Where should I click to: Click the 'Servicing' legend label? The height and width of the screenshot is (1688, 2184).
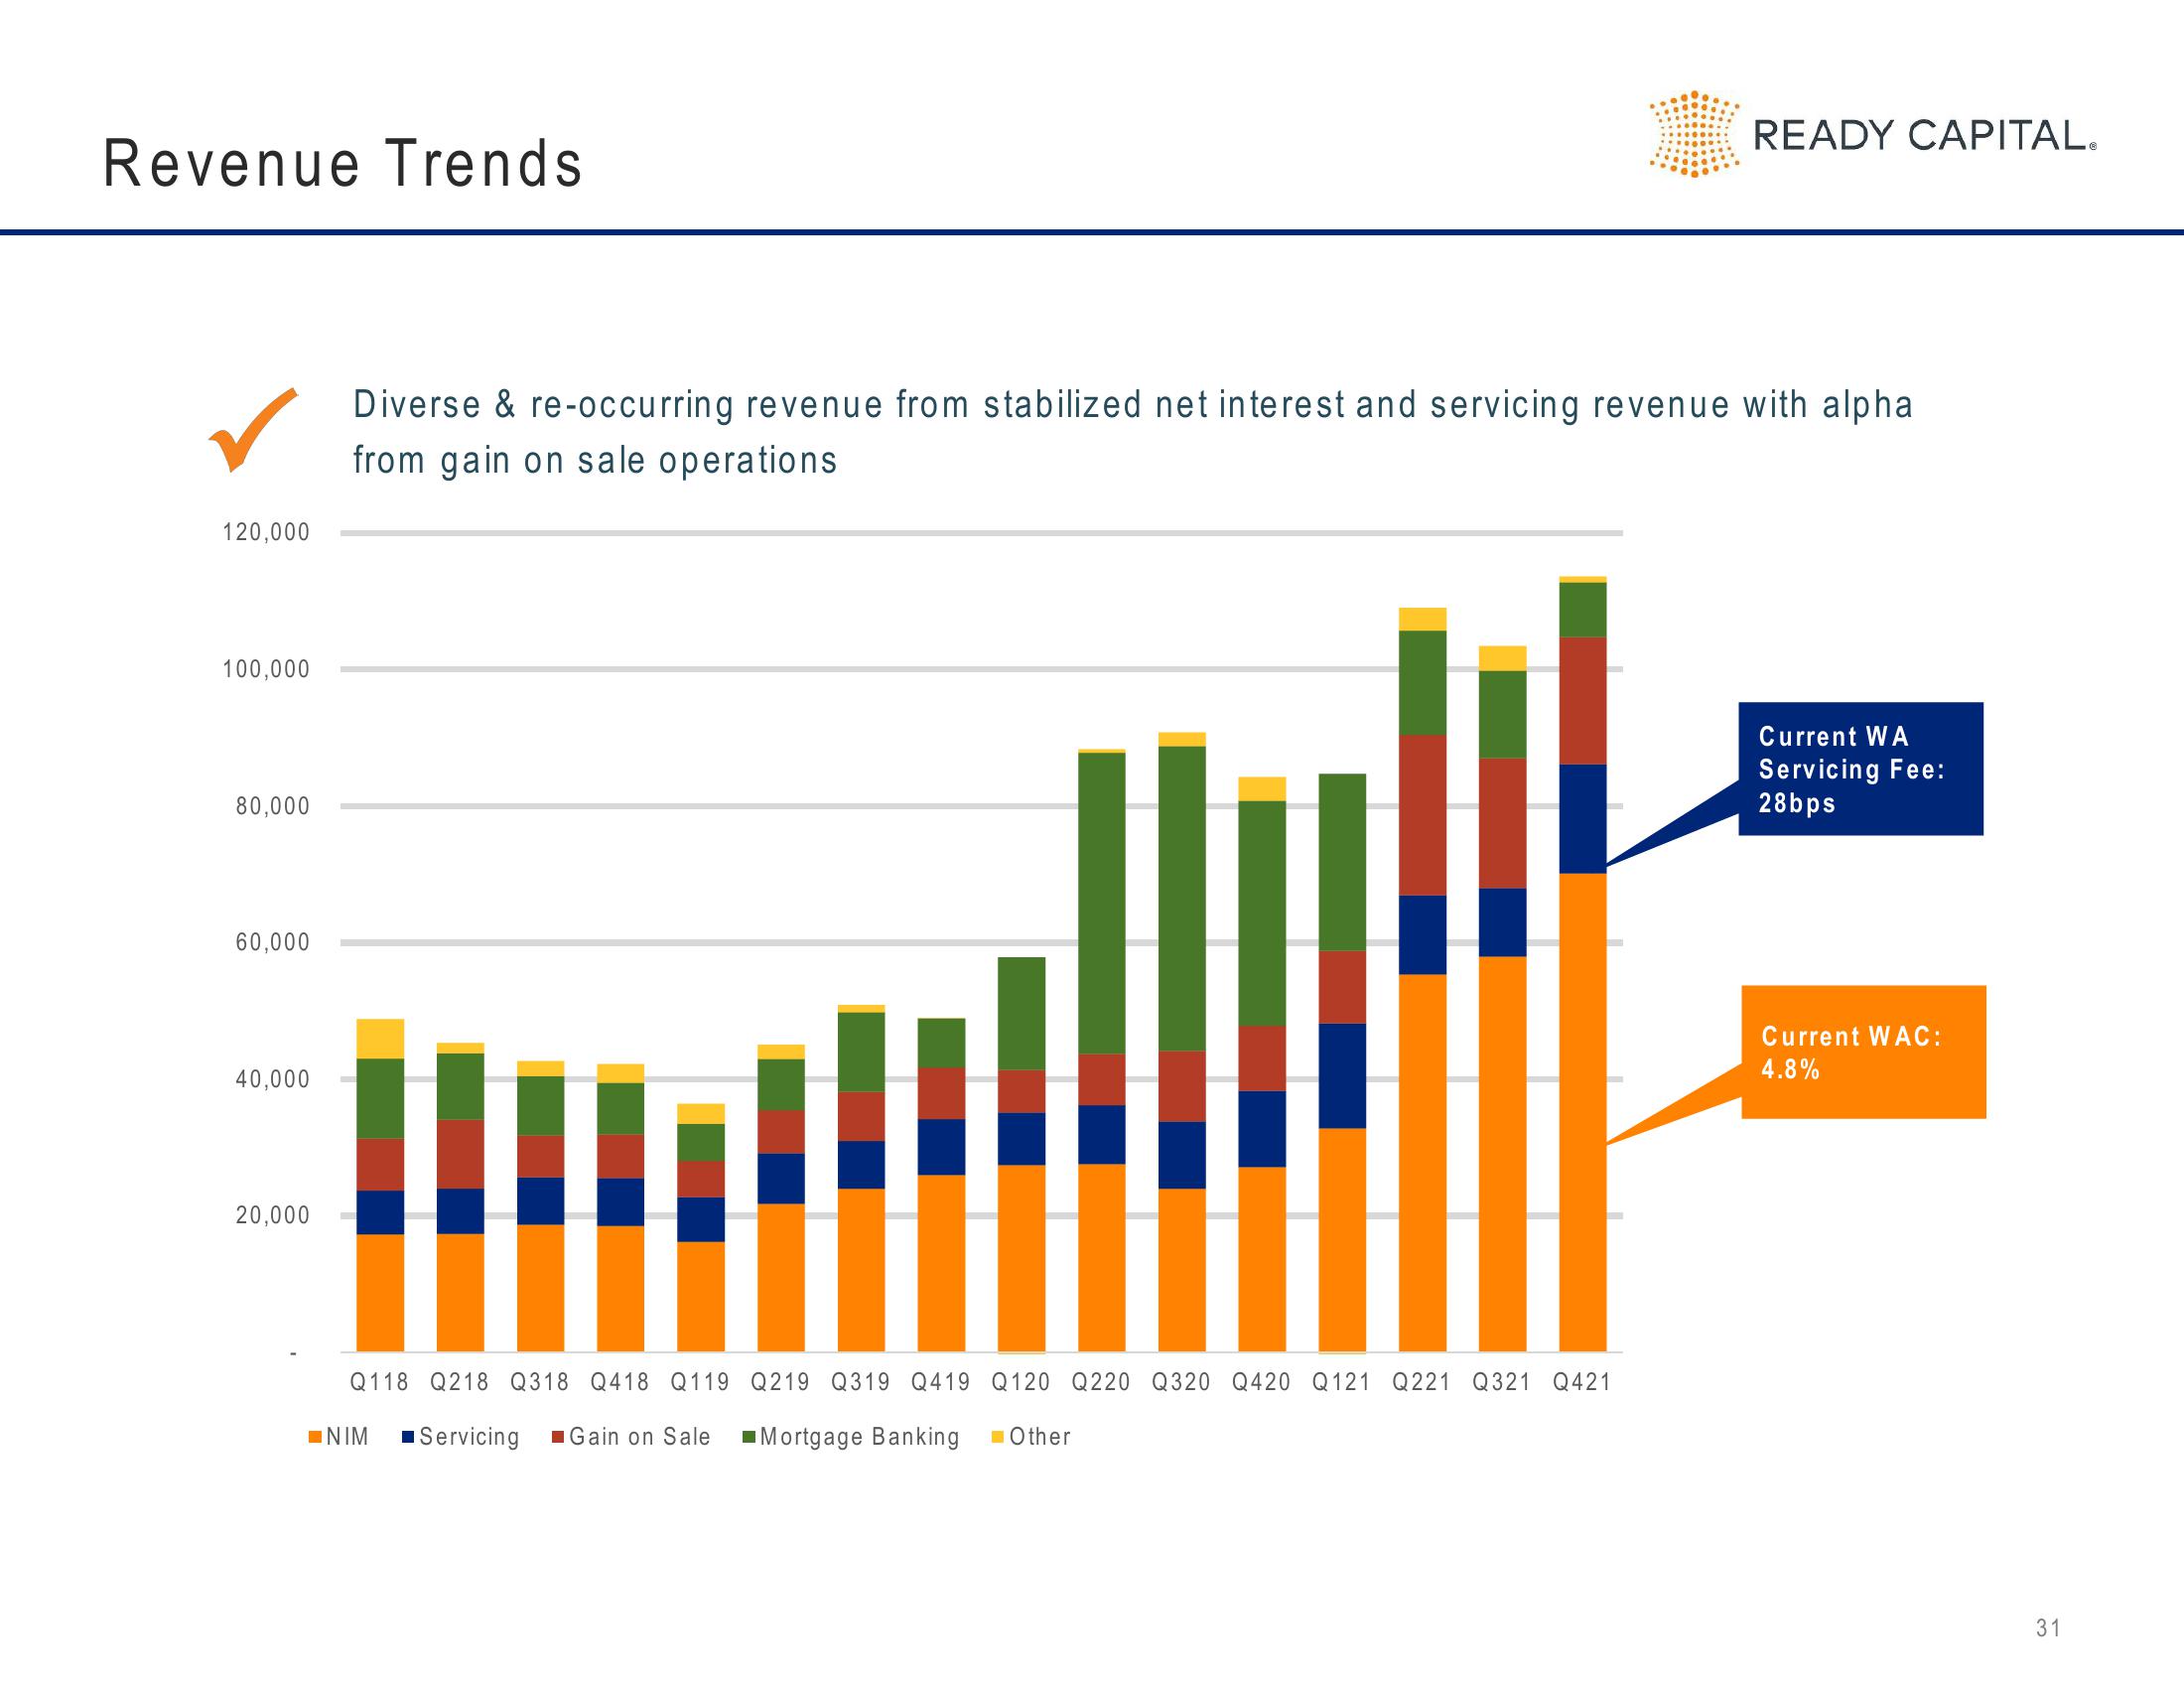470,1437
